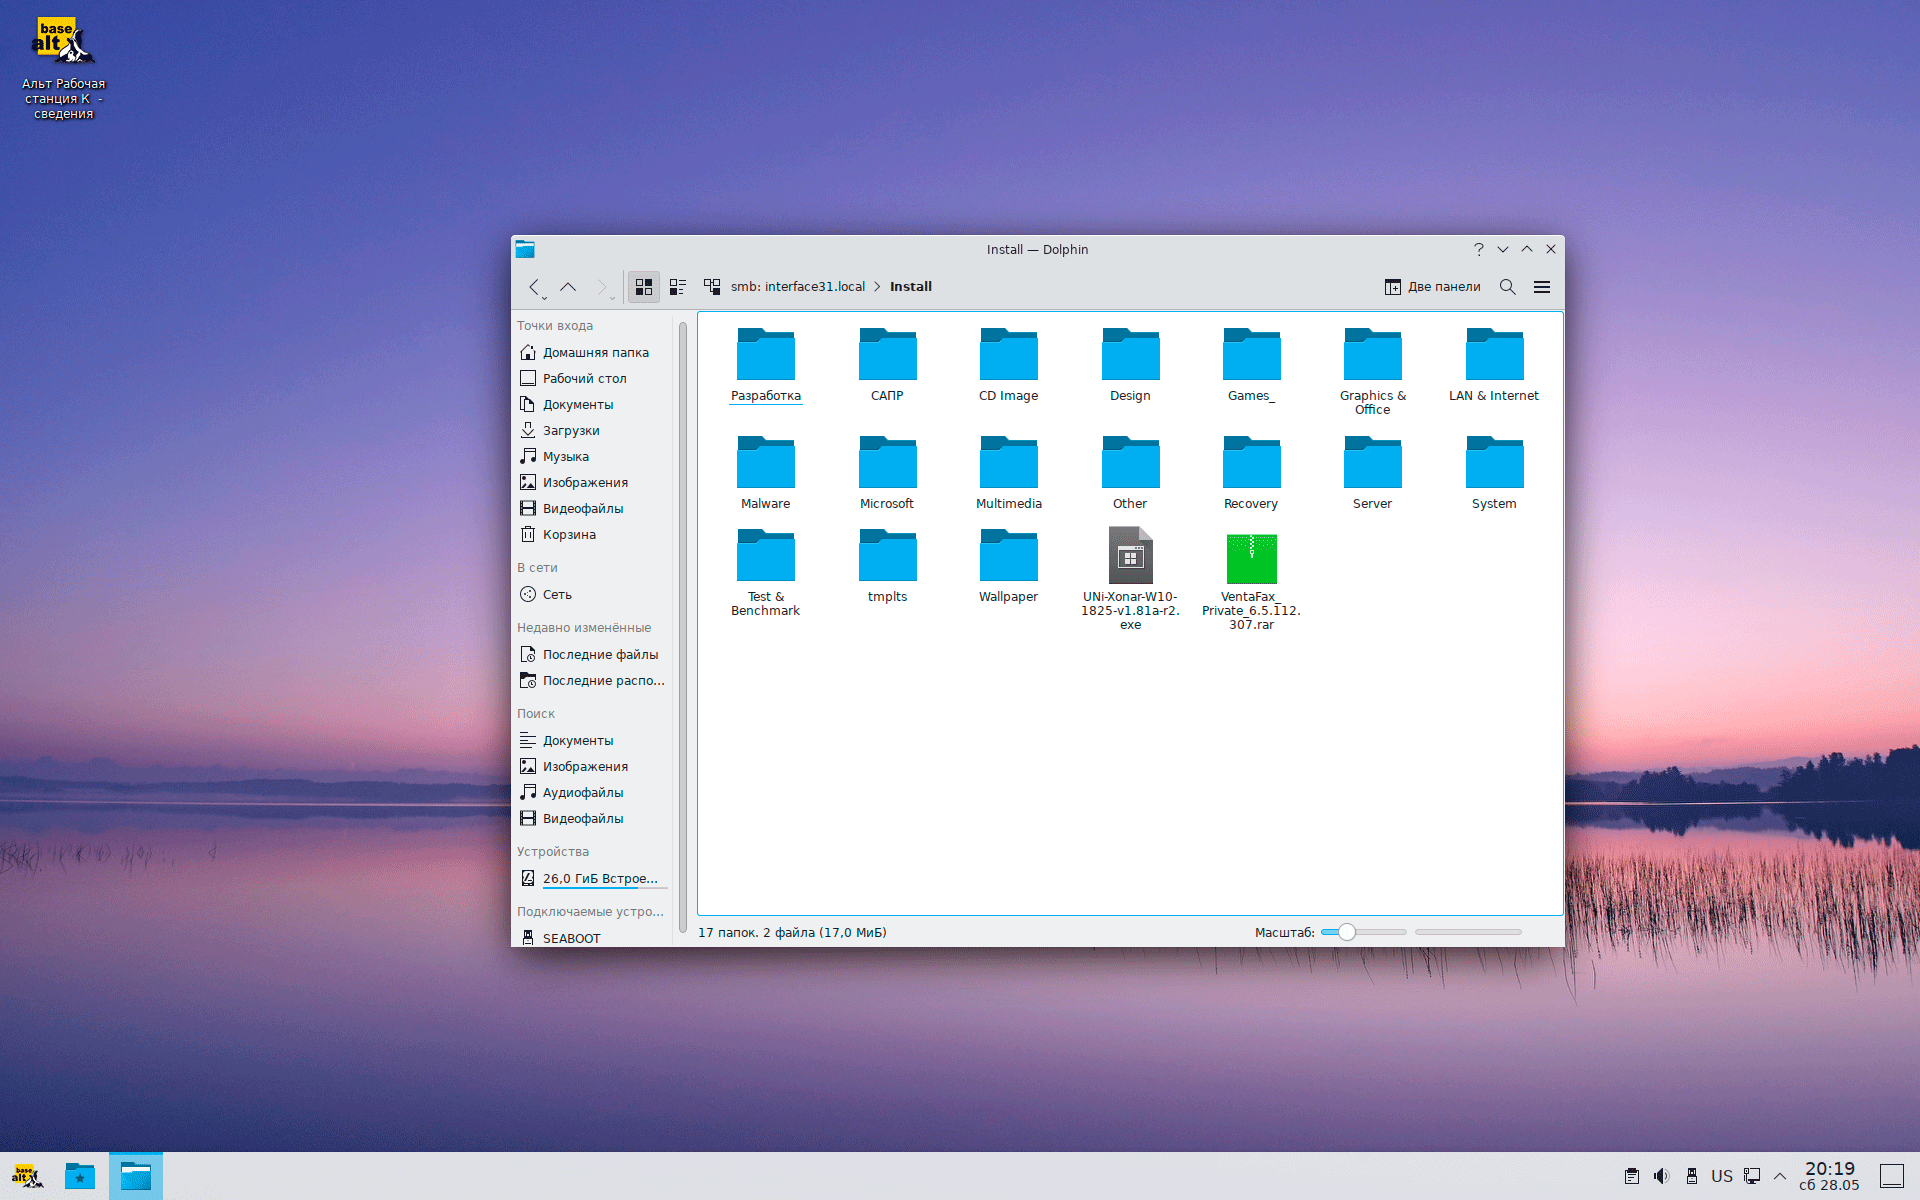This screenshot has width=1920, height=1200.
Task: Go up one folder level
Action: click(x=568, y=287)
